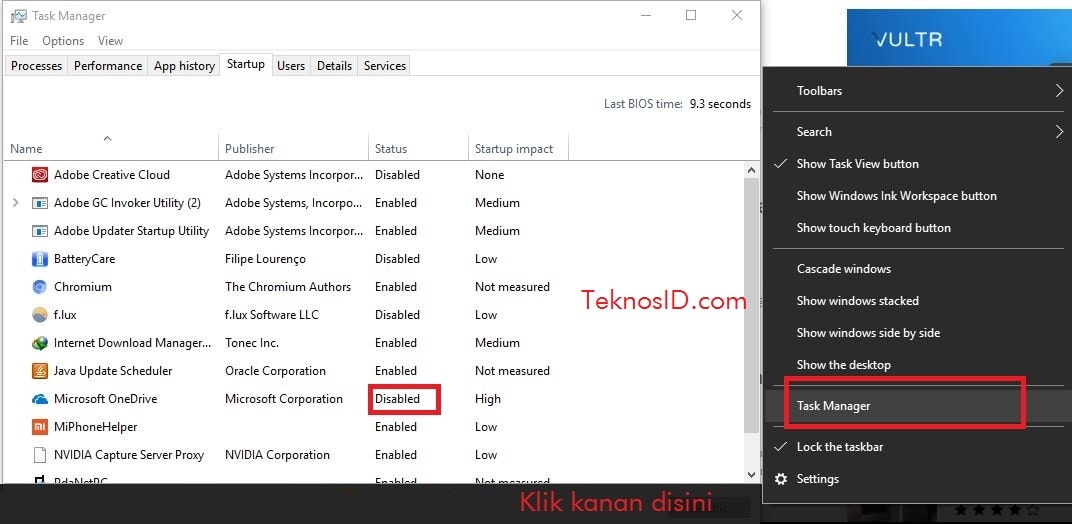This screenshot has height=524, width=1072.
Task: Click the Settings gear icon in context menu
Action: tap(780, 479)
